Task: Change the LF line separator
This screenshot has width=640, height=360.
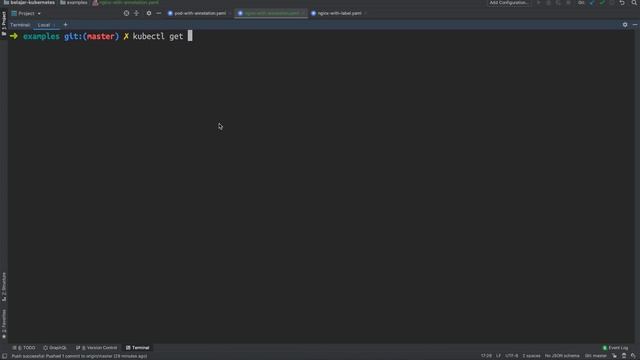Action: pos(498,356)
